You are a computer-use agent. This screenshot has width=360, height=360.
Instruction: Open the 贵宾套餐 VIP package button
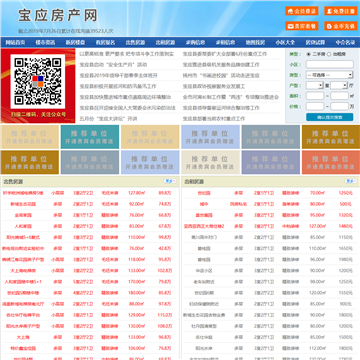(302, 26)
